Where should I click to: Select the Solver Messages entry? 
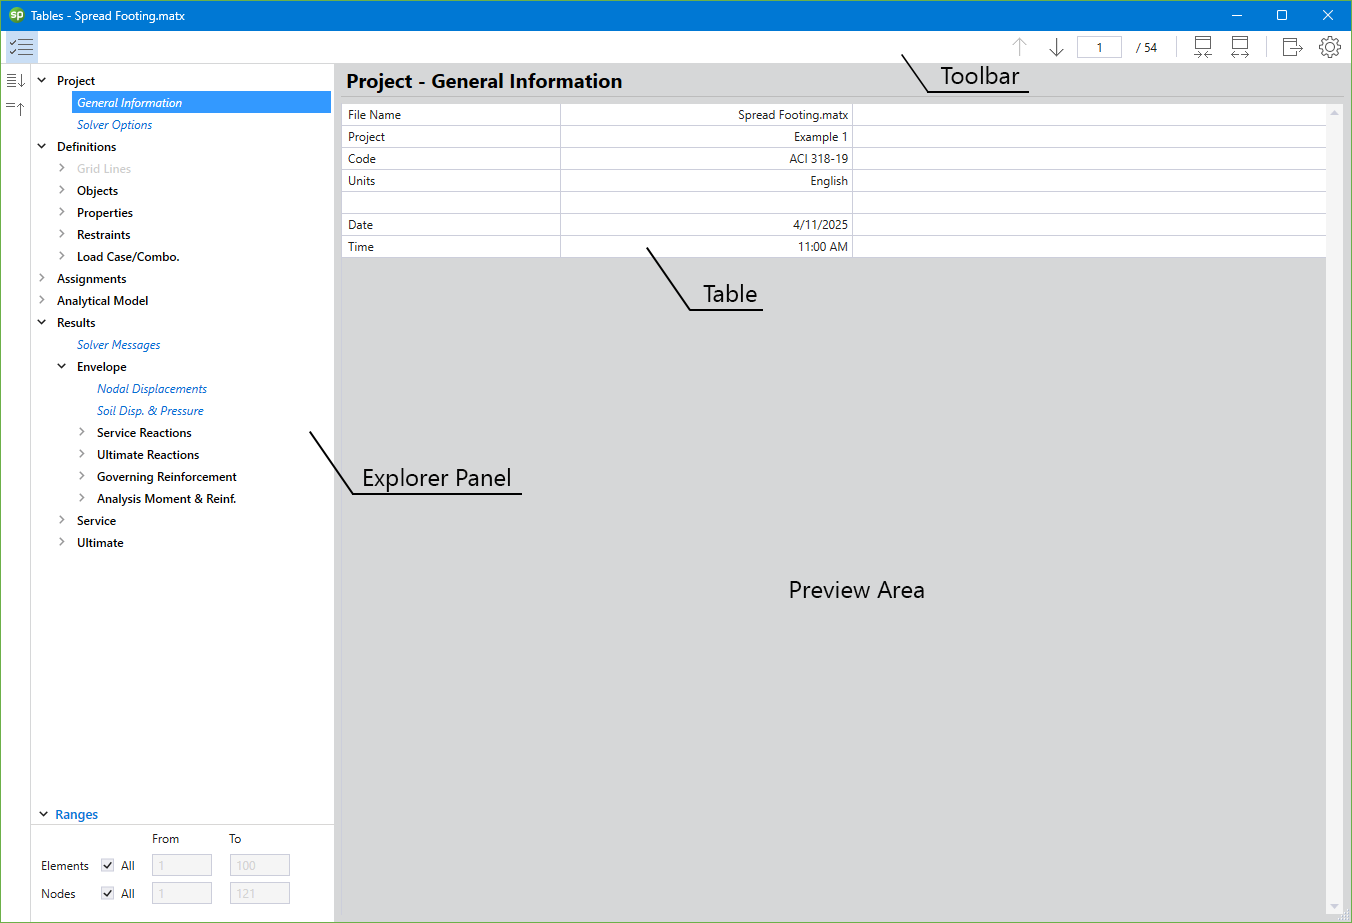tap(118, 344)
